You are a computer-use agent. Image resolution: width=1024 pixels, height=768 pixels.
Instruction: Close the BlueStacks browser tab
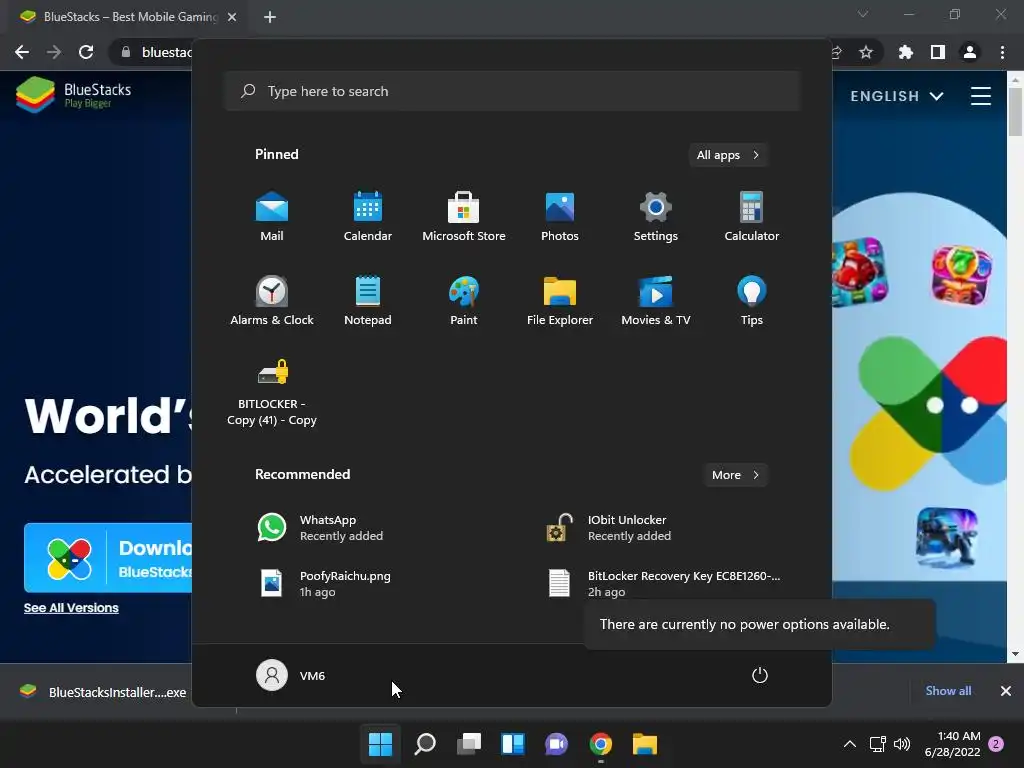232,17
